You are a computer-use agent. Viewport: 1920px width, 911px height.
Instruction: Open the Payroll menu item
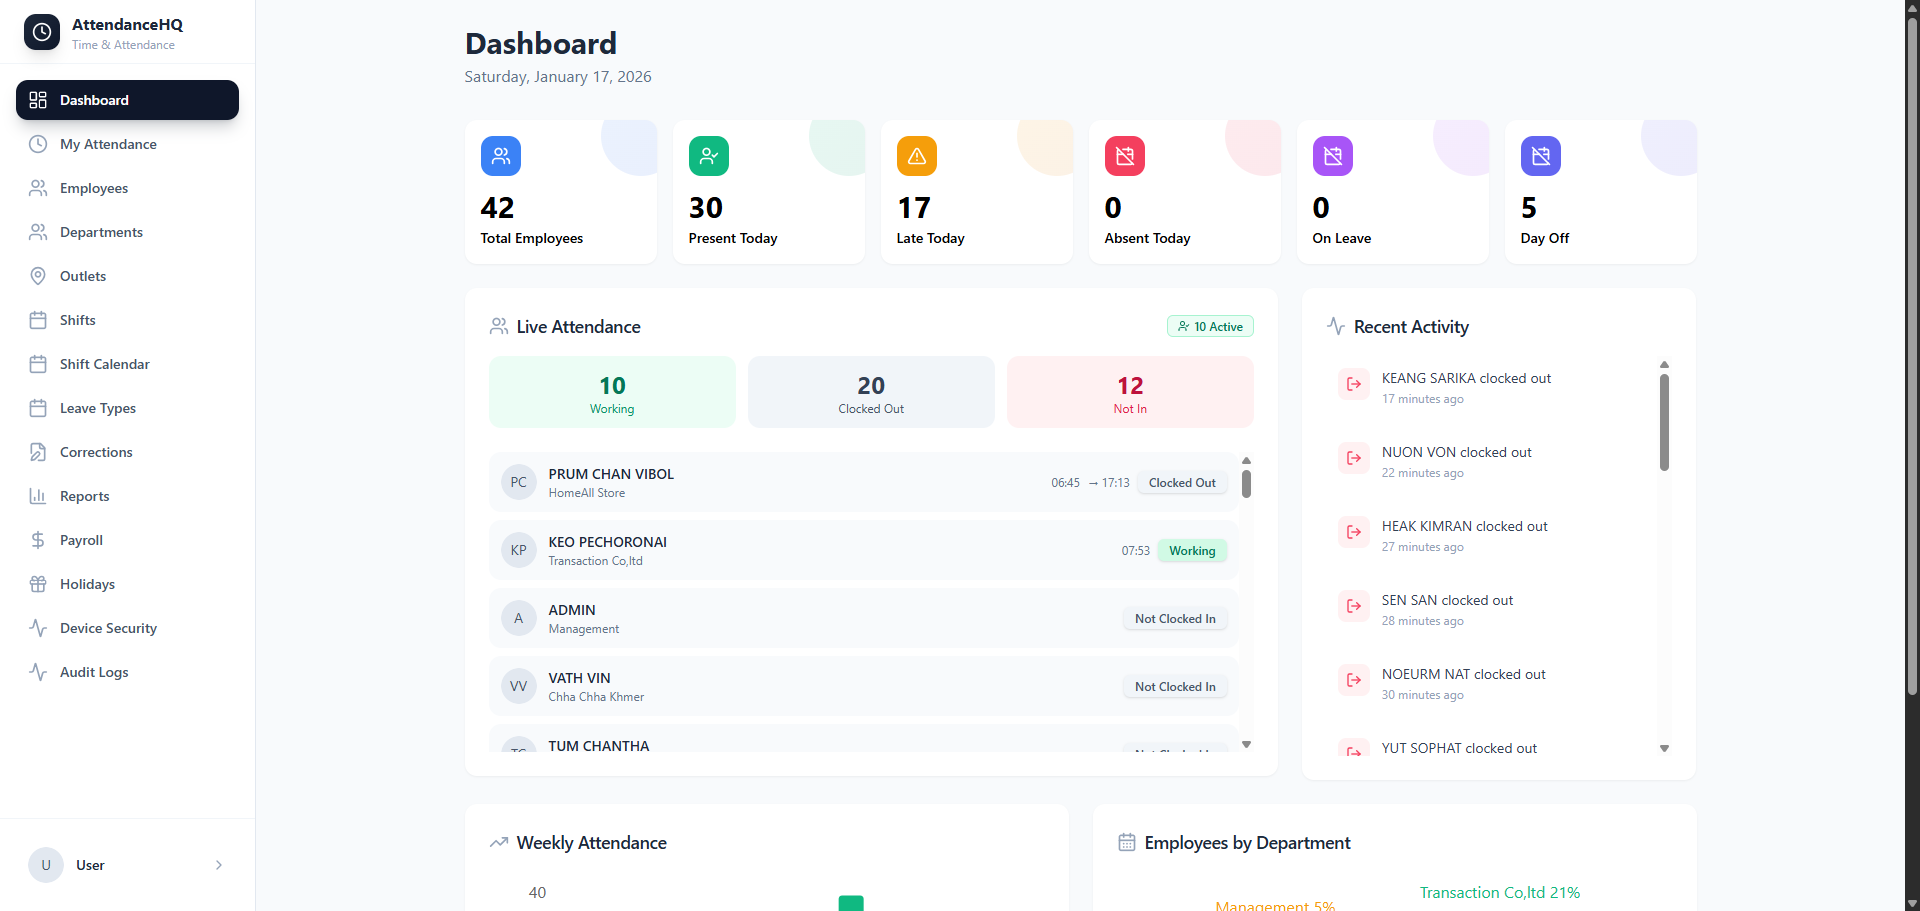(127, 540)
